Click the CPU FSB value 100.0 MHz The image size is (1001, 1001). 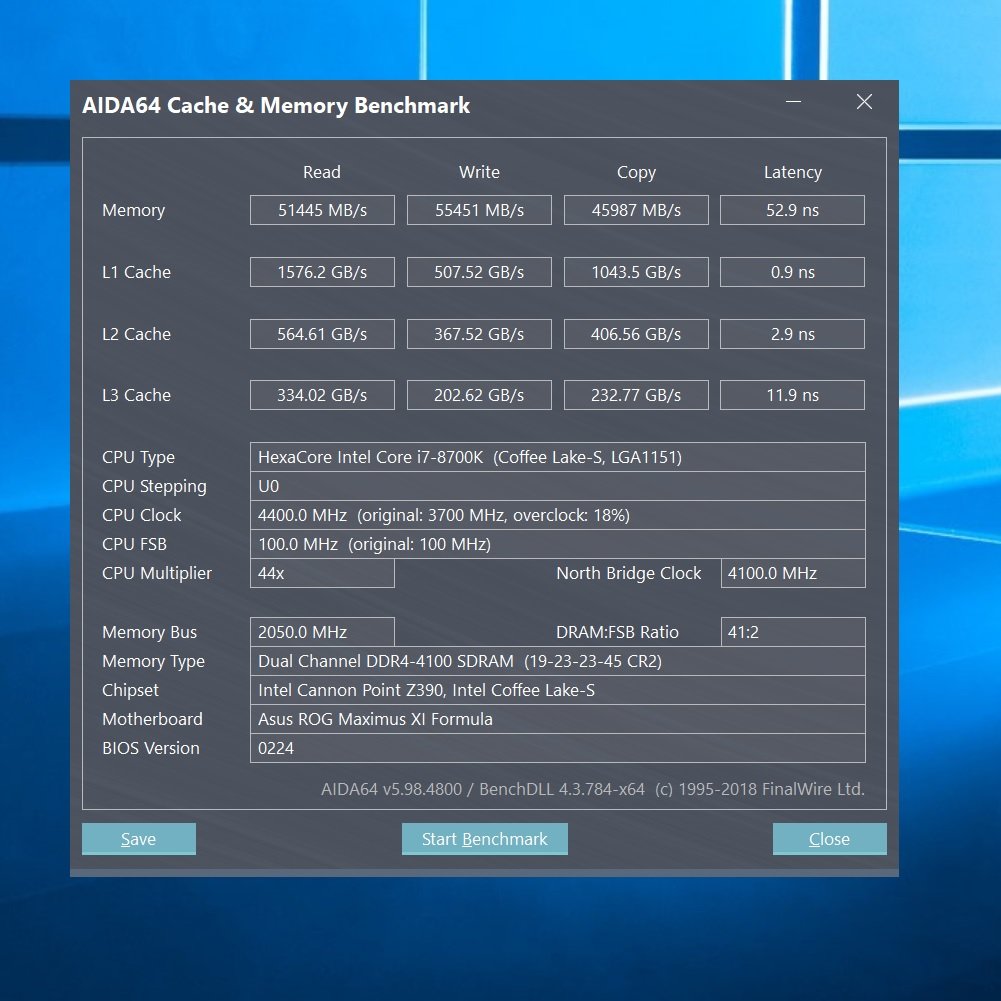558,544
